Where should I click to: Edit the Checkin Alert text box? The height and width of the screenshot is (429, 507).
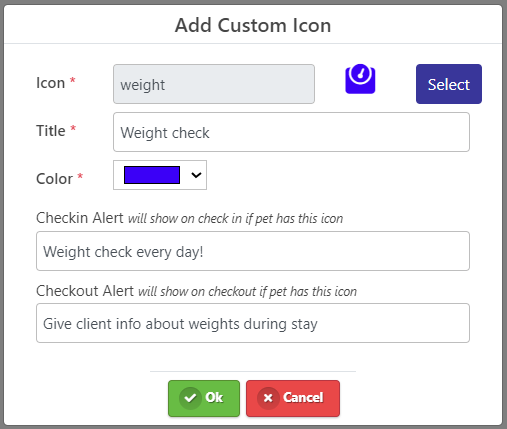point(253,251)
